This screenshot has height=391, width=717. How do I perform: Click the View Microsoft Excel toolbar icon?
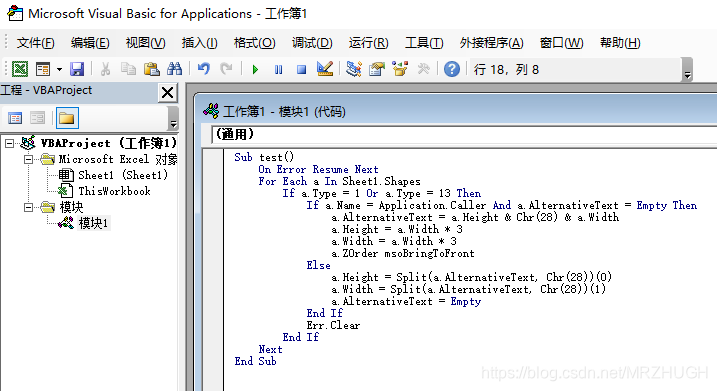(20, 69)
